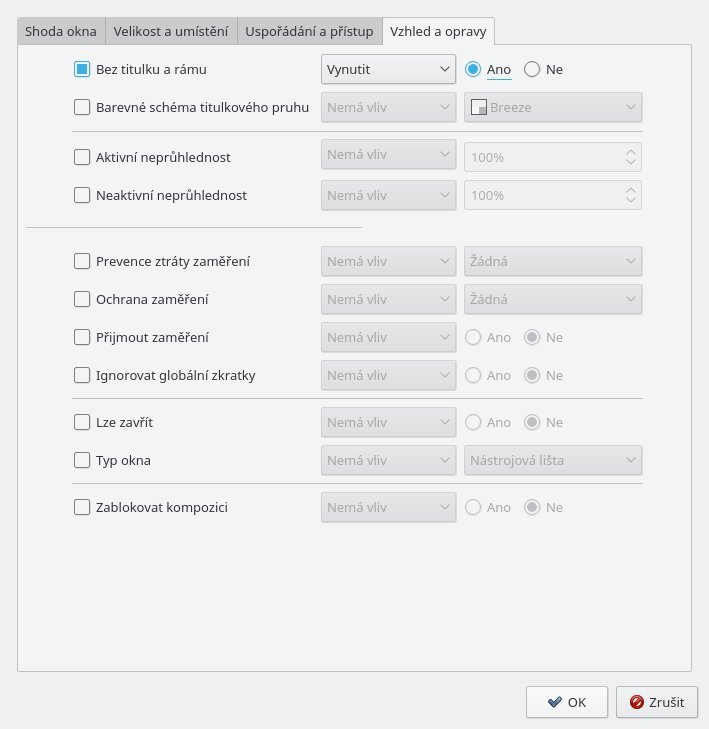Click the Breeze color scheme icon
Screen dimensions: 709x729
[478, 107]
